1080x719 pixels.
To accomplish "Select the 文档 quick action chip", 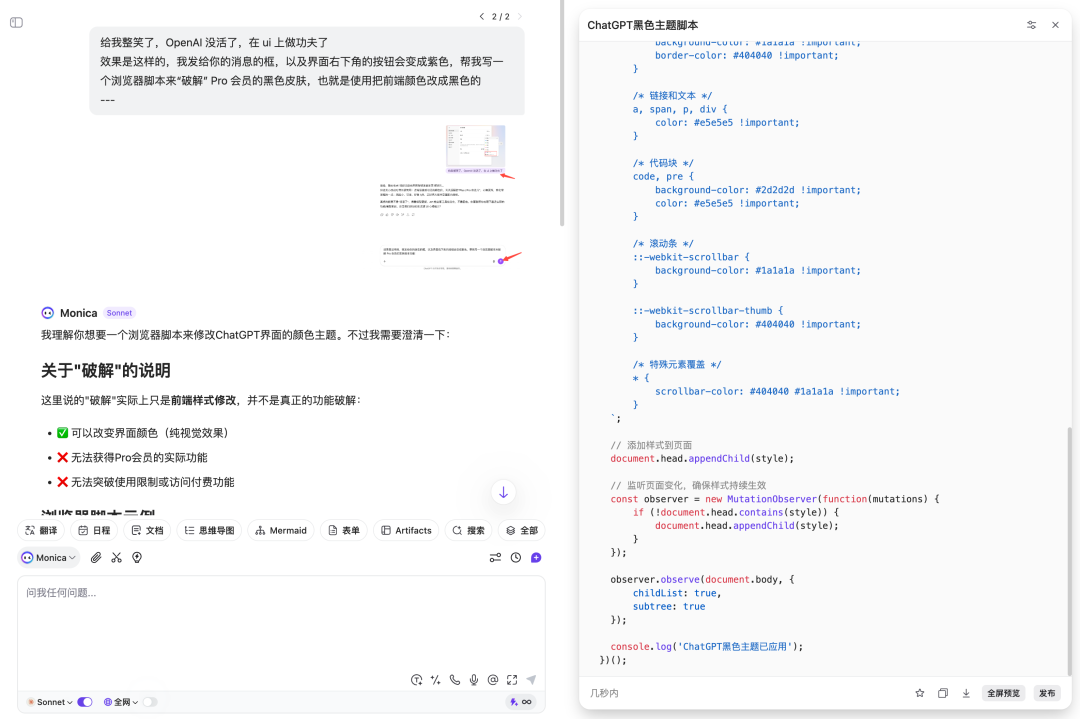I will (147, 530).
